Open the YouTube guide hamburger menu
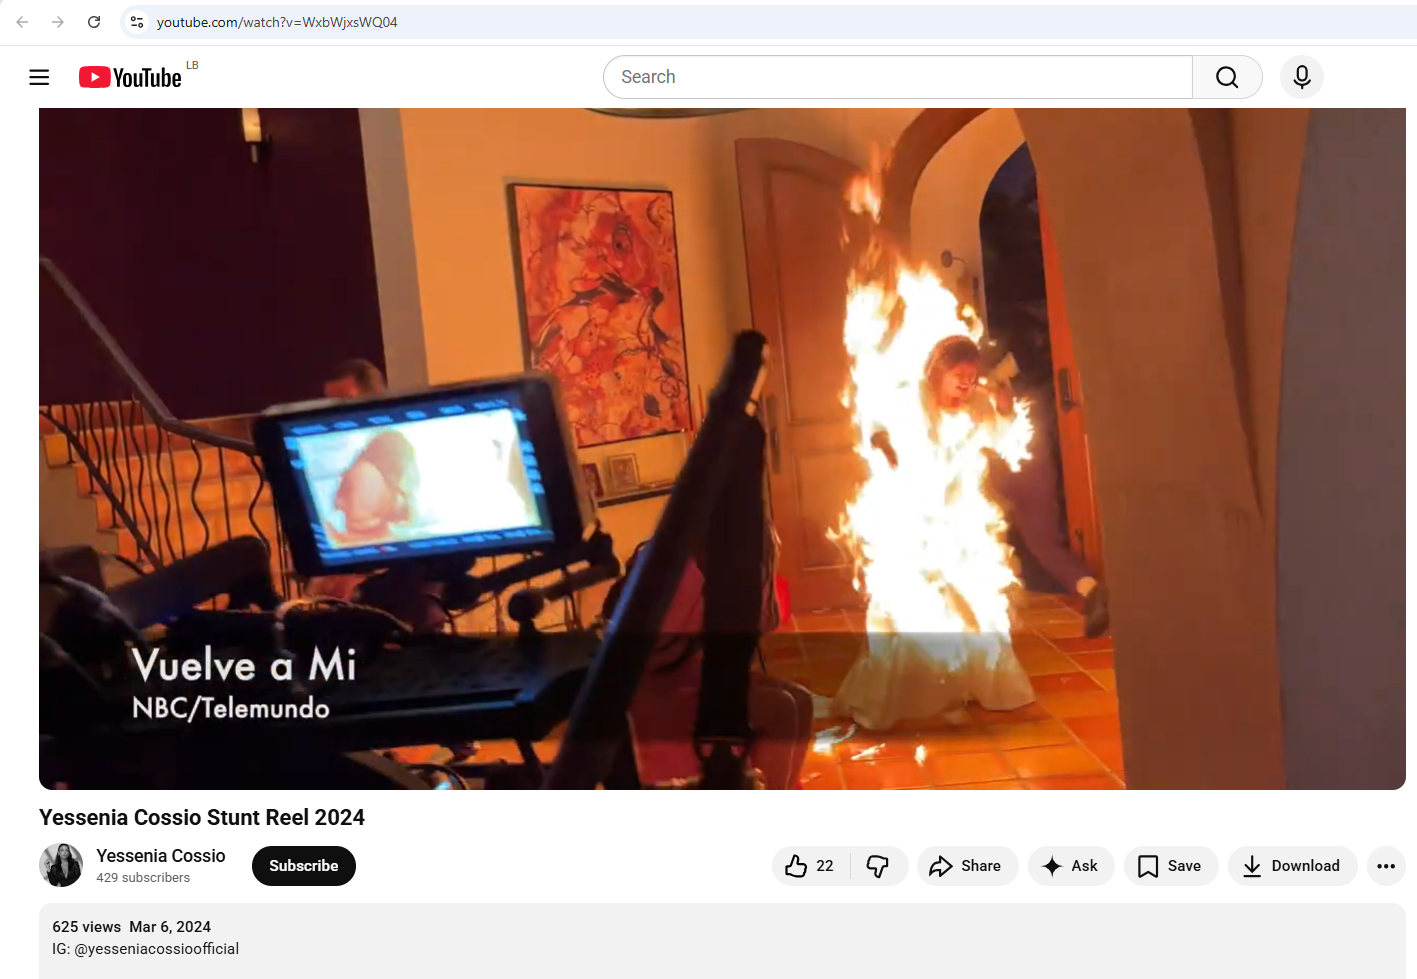 coord(39,77)
